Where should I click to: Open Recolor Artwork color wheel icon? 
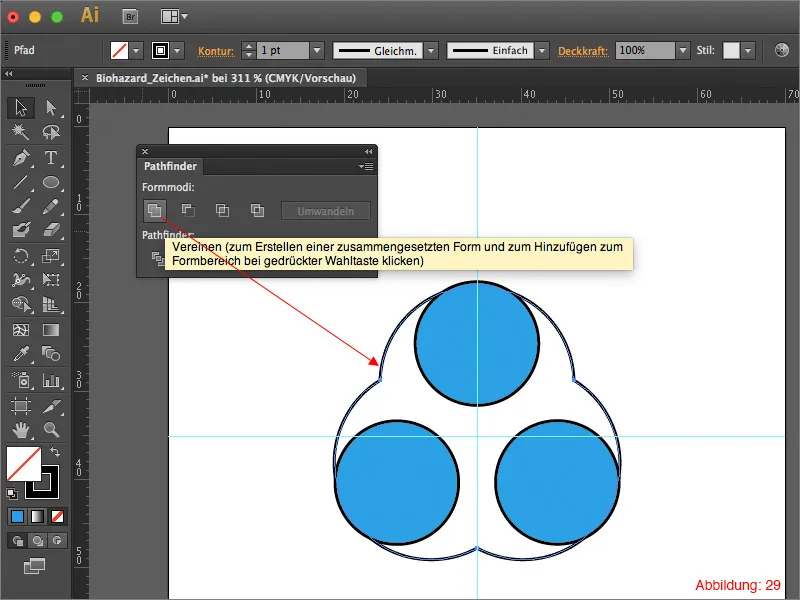click(x=782, y=50)
